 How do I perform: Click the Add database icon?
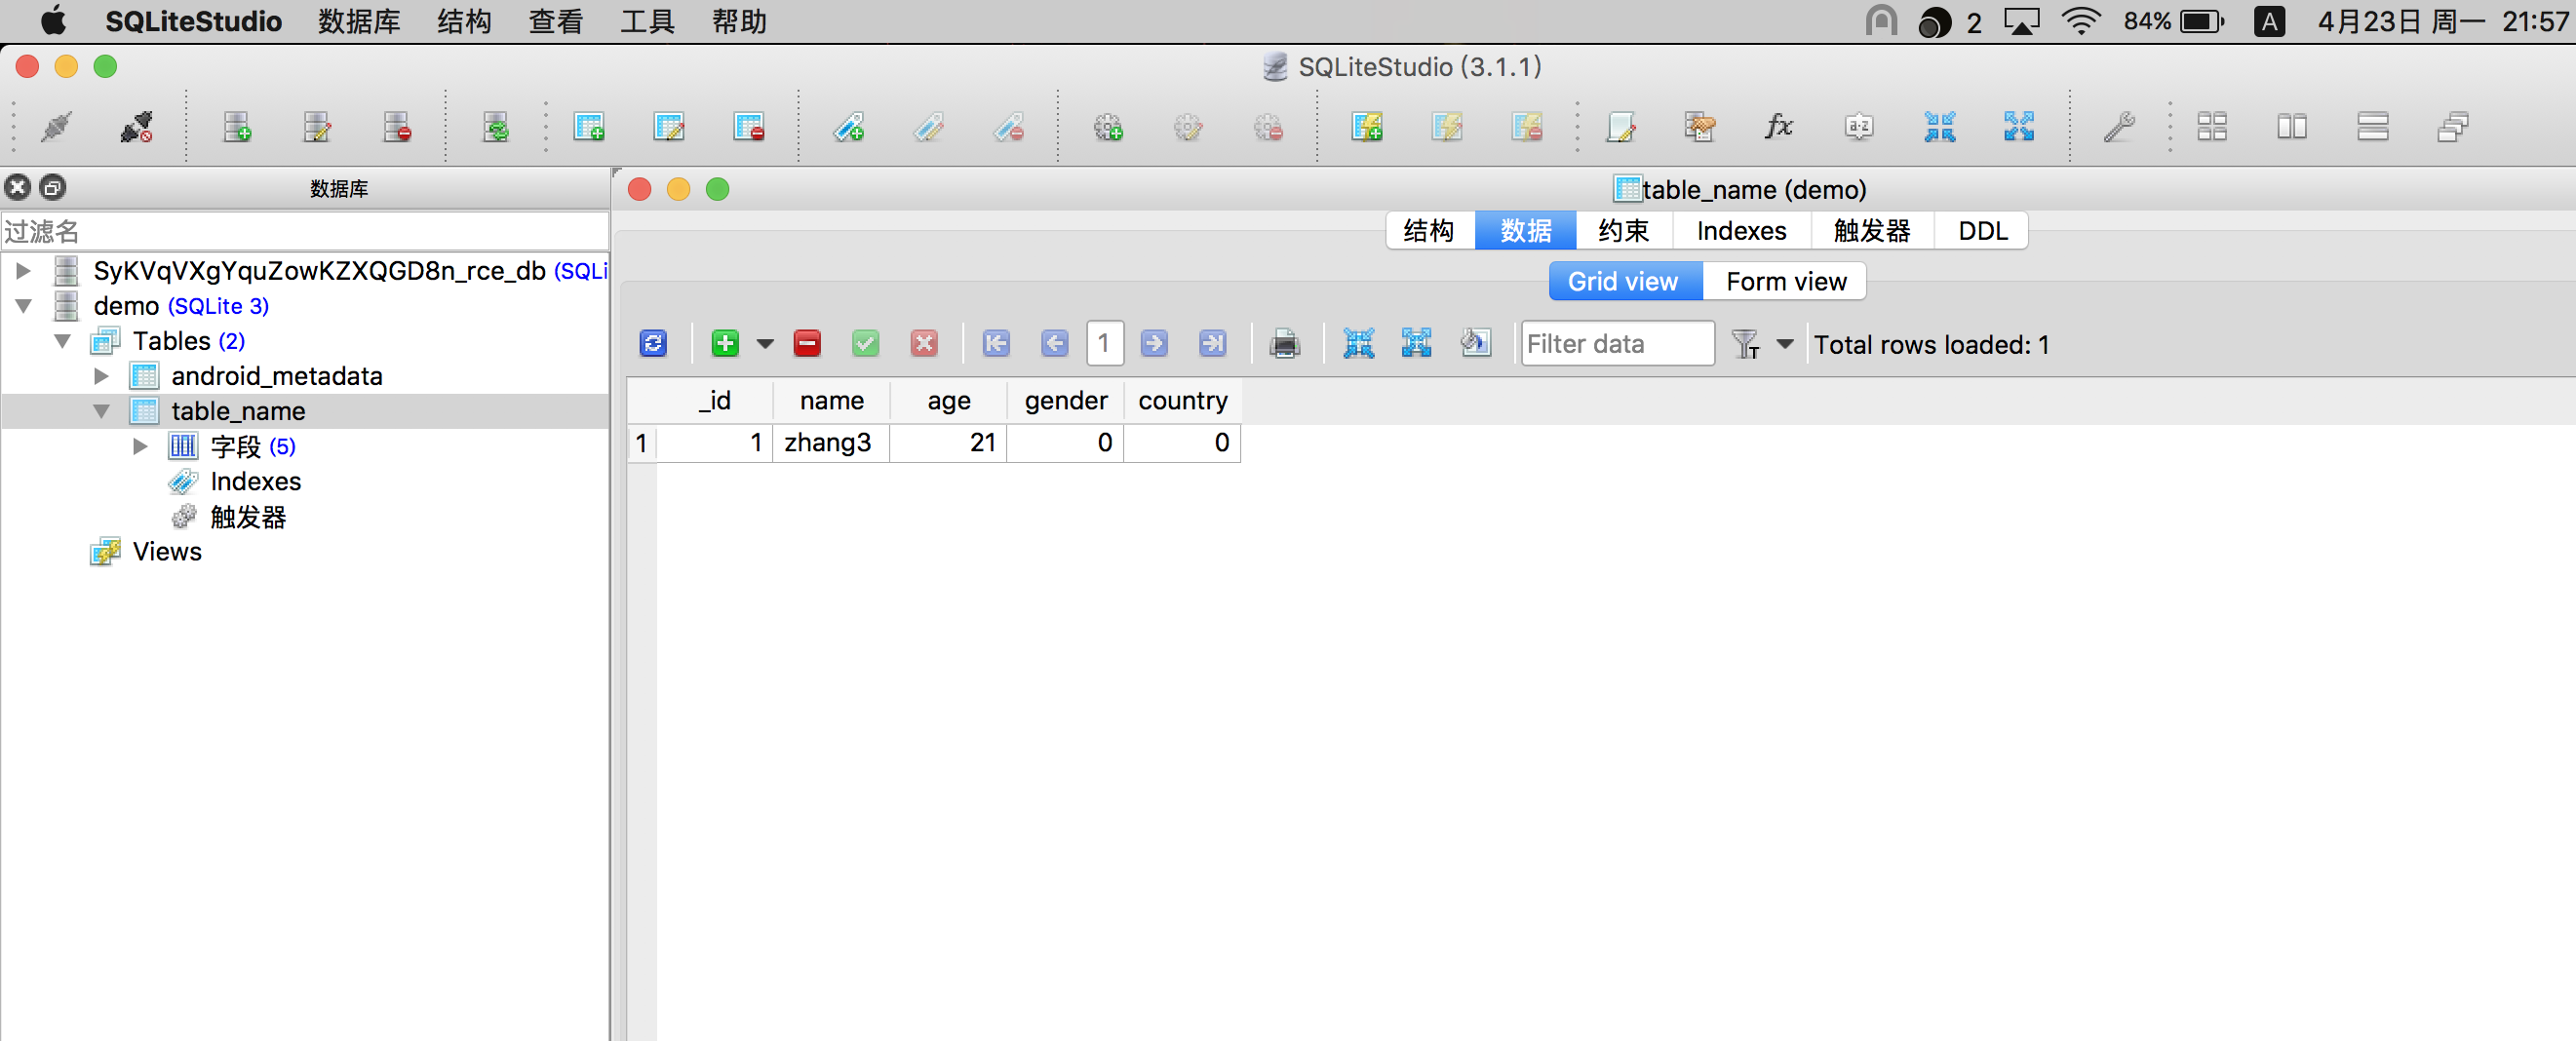[x=237, y=127]
